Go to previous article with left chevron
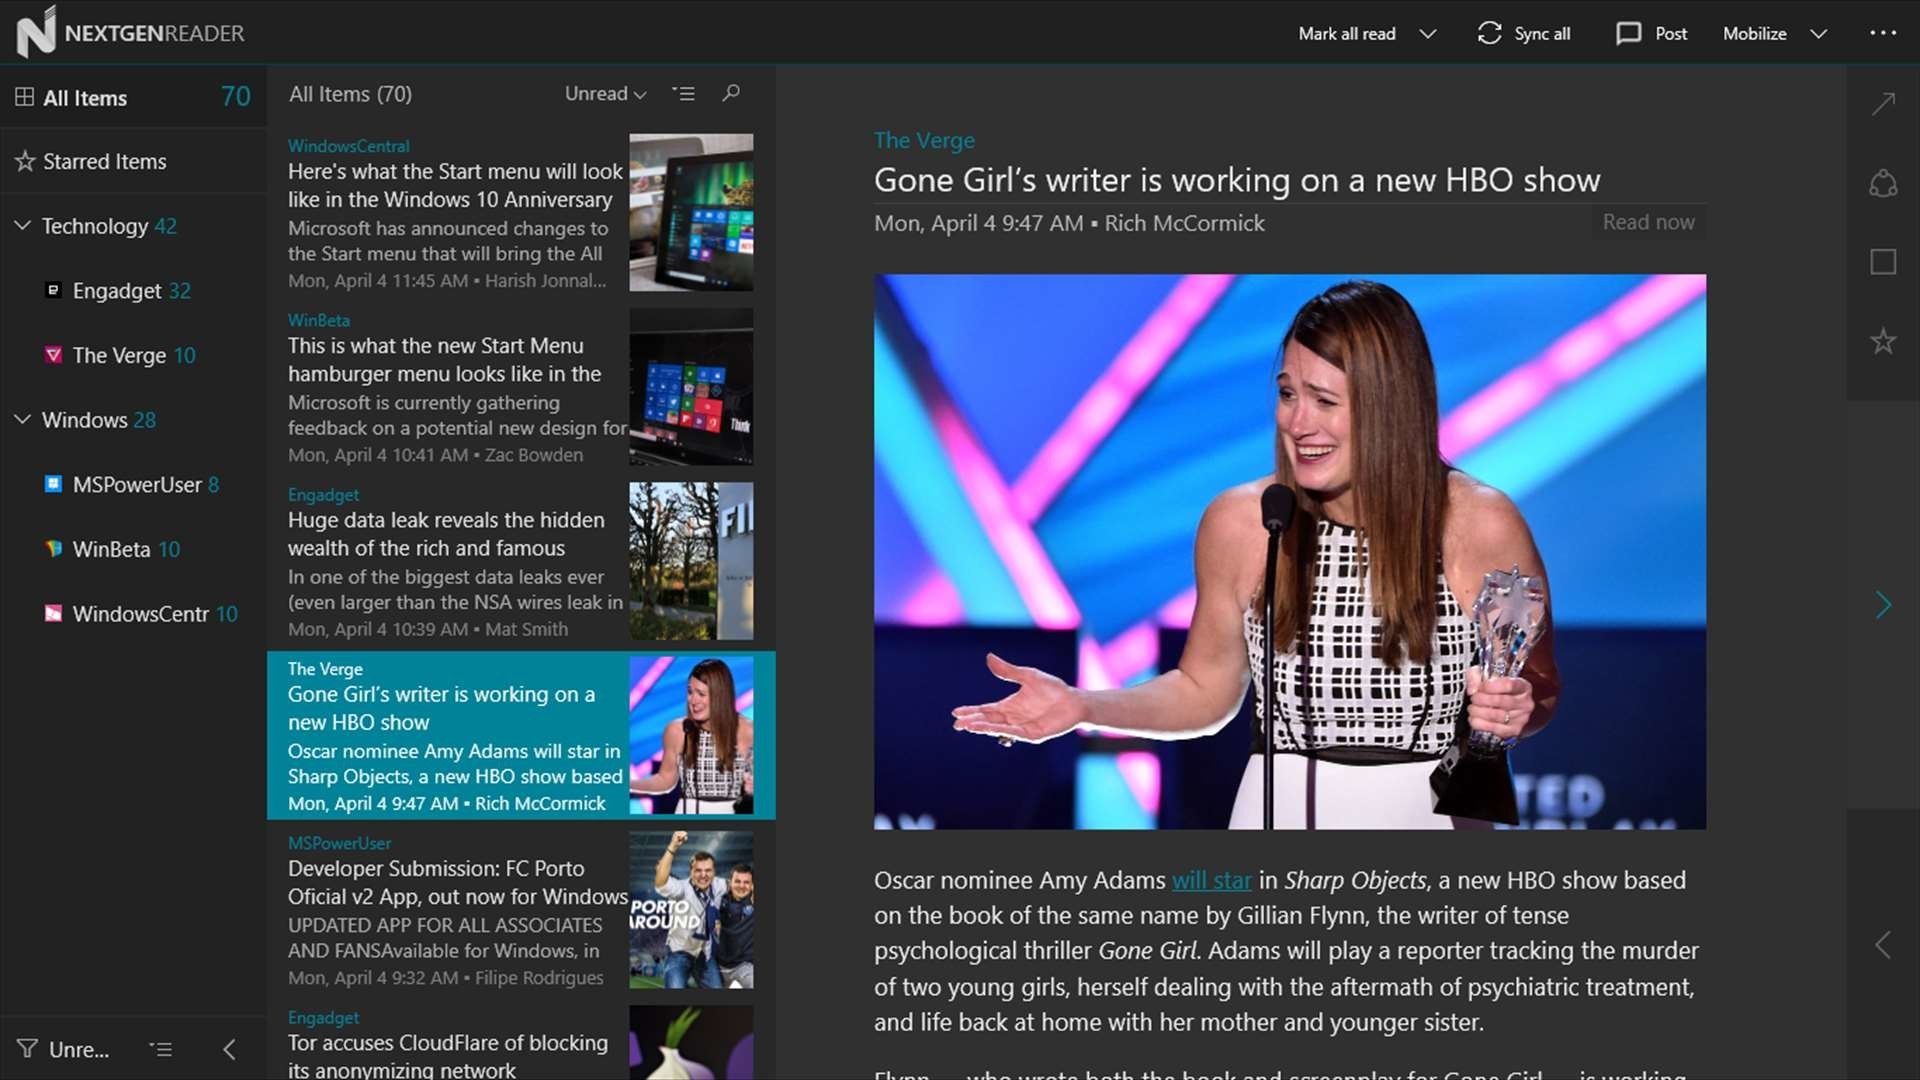 click(1883, 945)
